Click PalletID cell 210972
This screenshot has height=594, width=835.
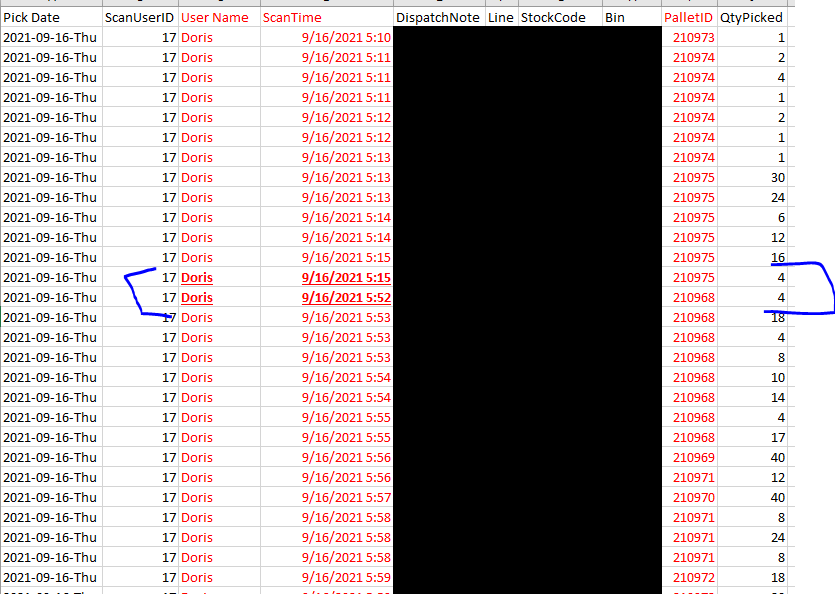click(x=690, y=577)
